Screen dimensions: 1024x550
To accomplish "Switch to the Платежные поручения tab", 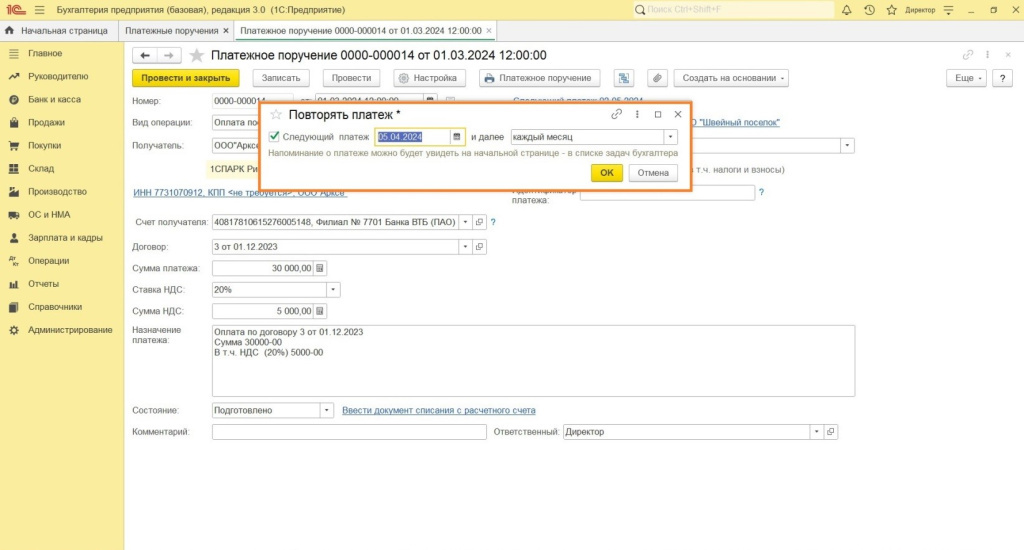I will point(171,31).
